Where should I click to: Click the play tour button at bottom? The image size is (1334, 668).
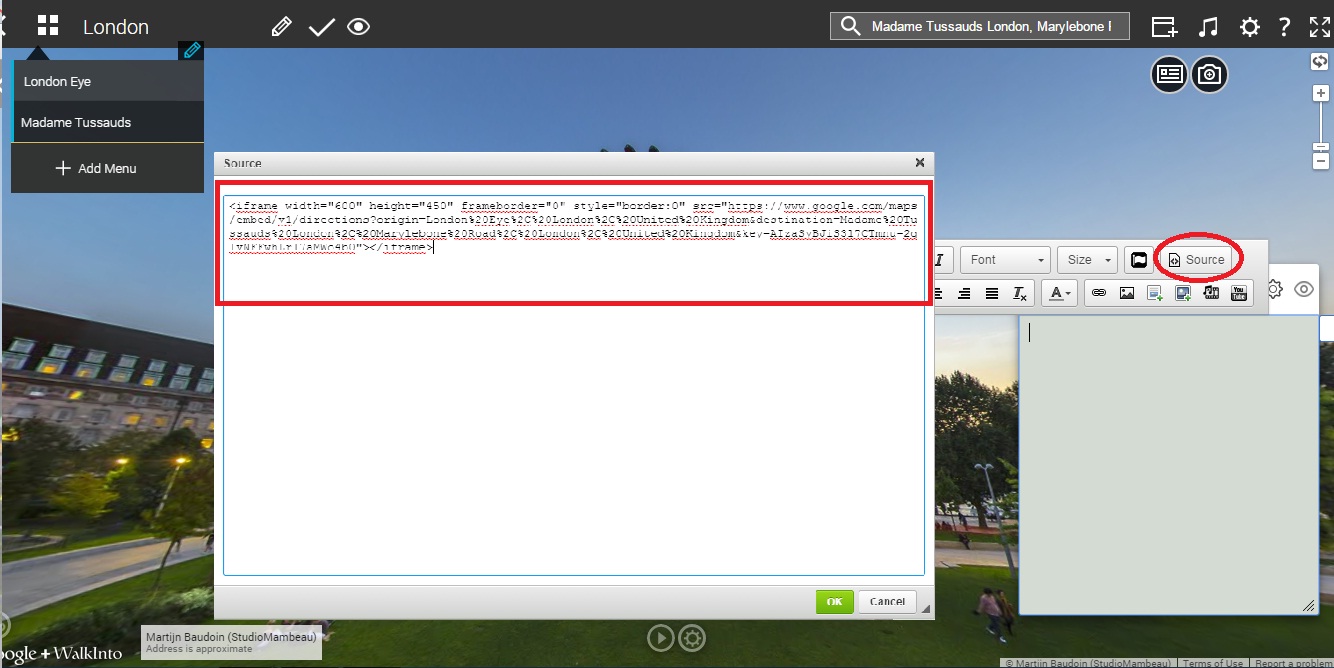point(660,637)
